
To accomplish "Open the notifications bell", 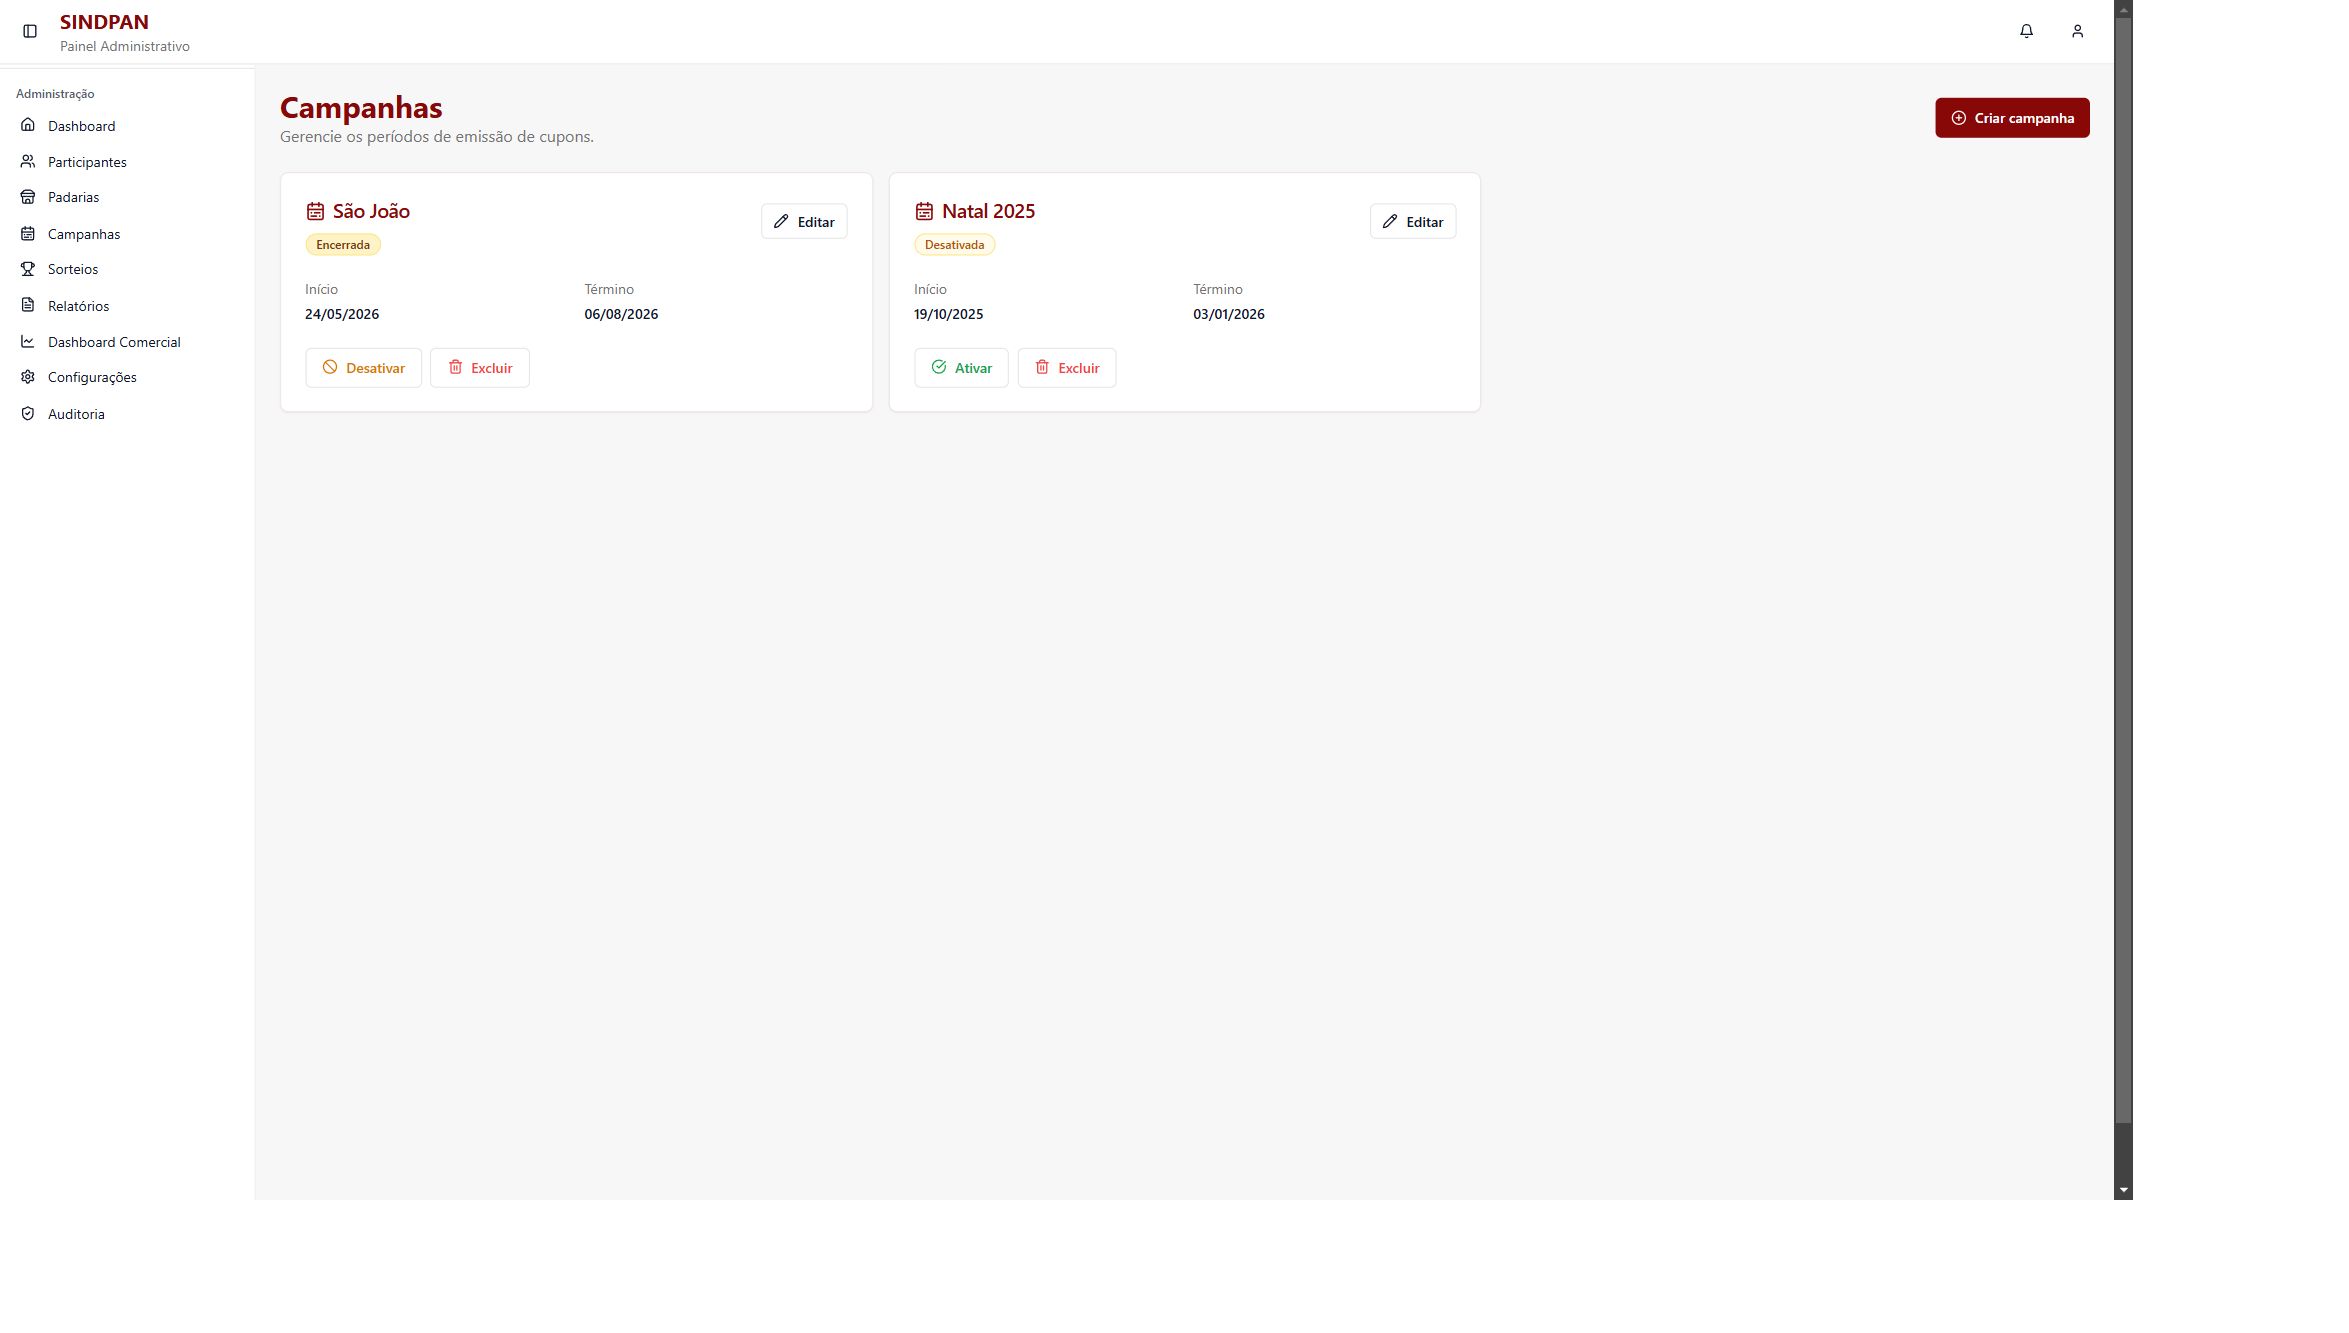I will tap(2026, 31).
